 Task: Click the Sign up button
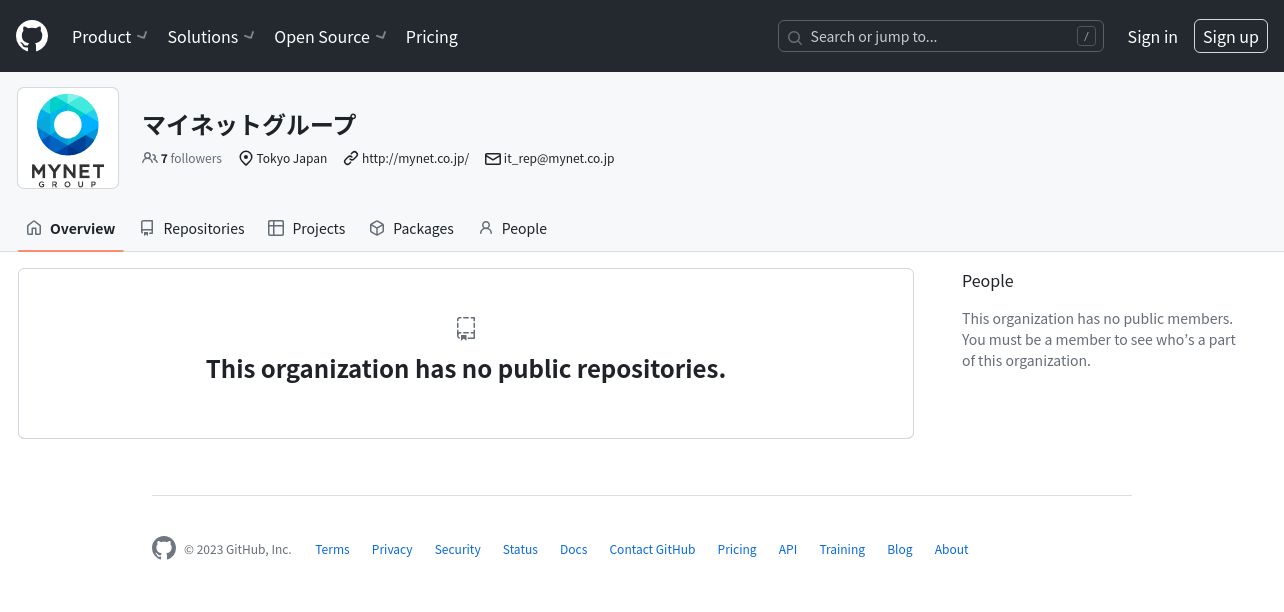pos(1230,37)
